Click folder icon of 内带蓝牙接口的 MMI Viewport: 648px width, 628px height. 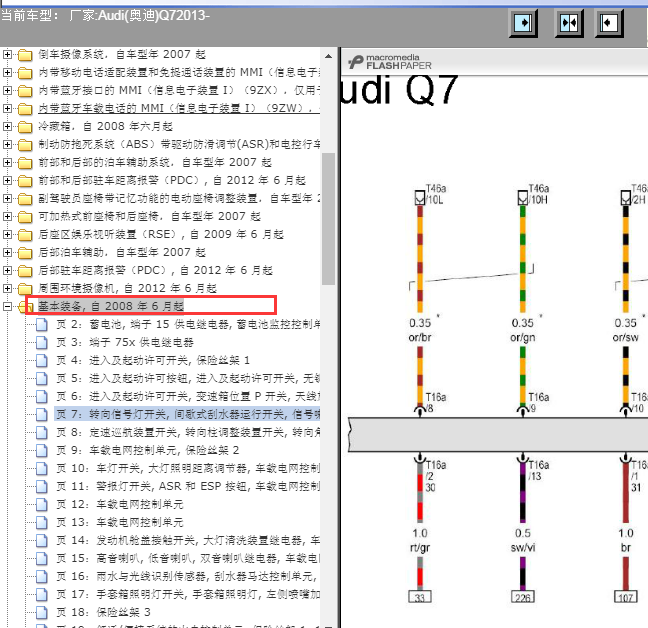click(x=25, y=90)
